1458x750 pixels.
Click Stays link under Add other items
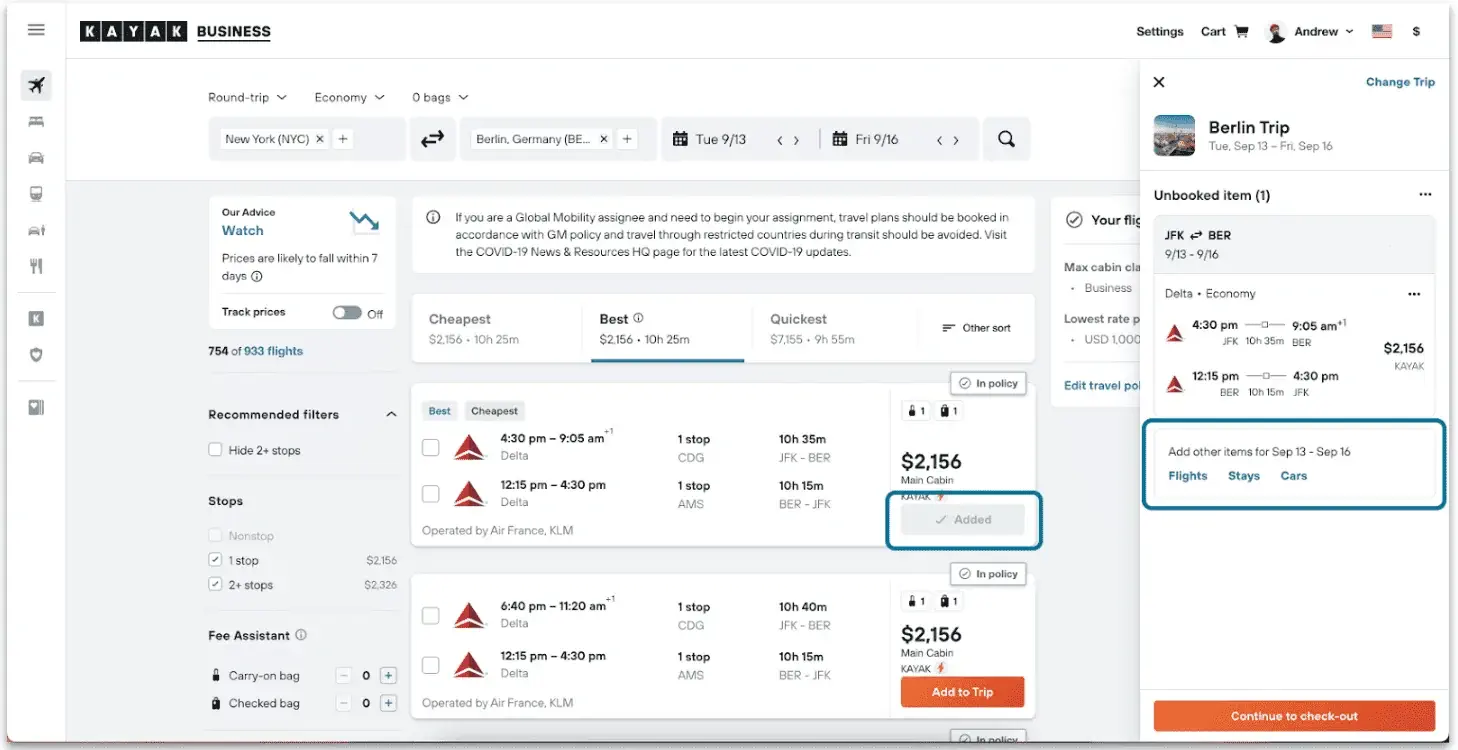[1244, 476]
